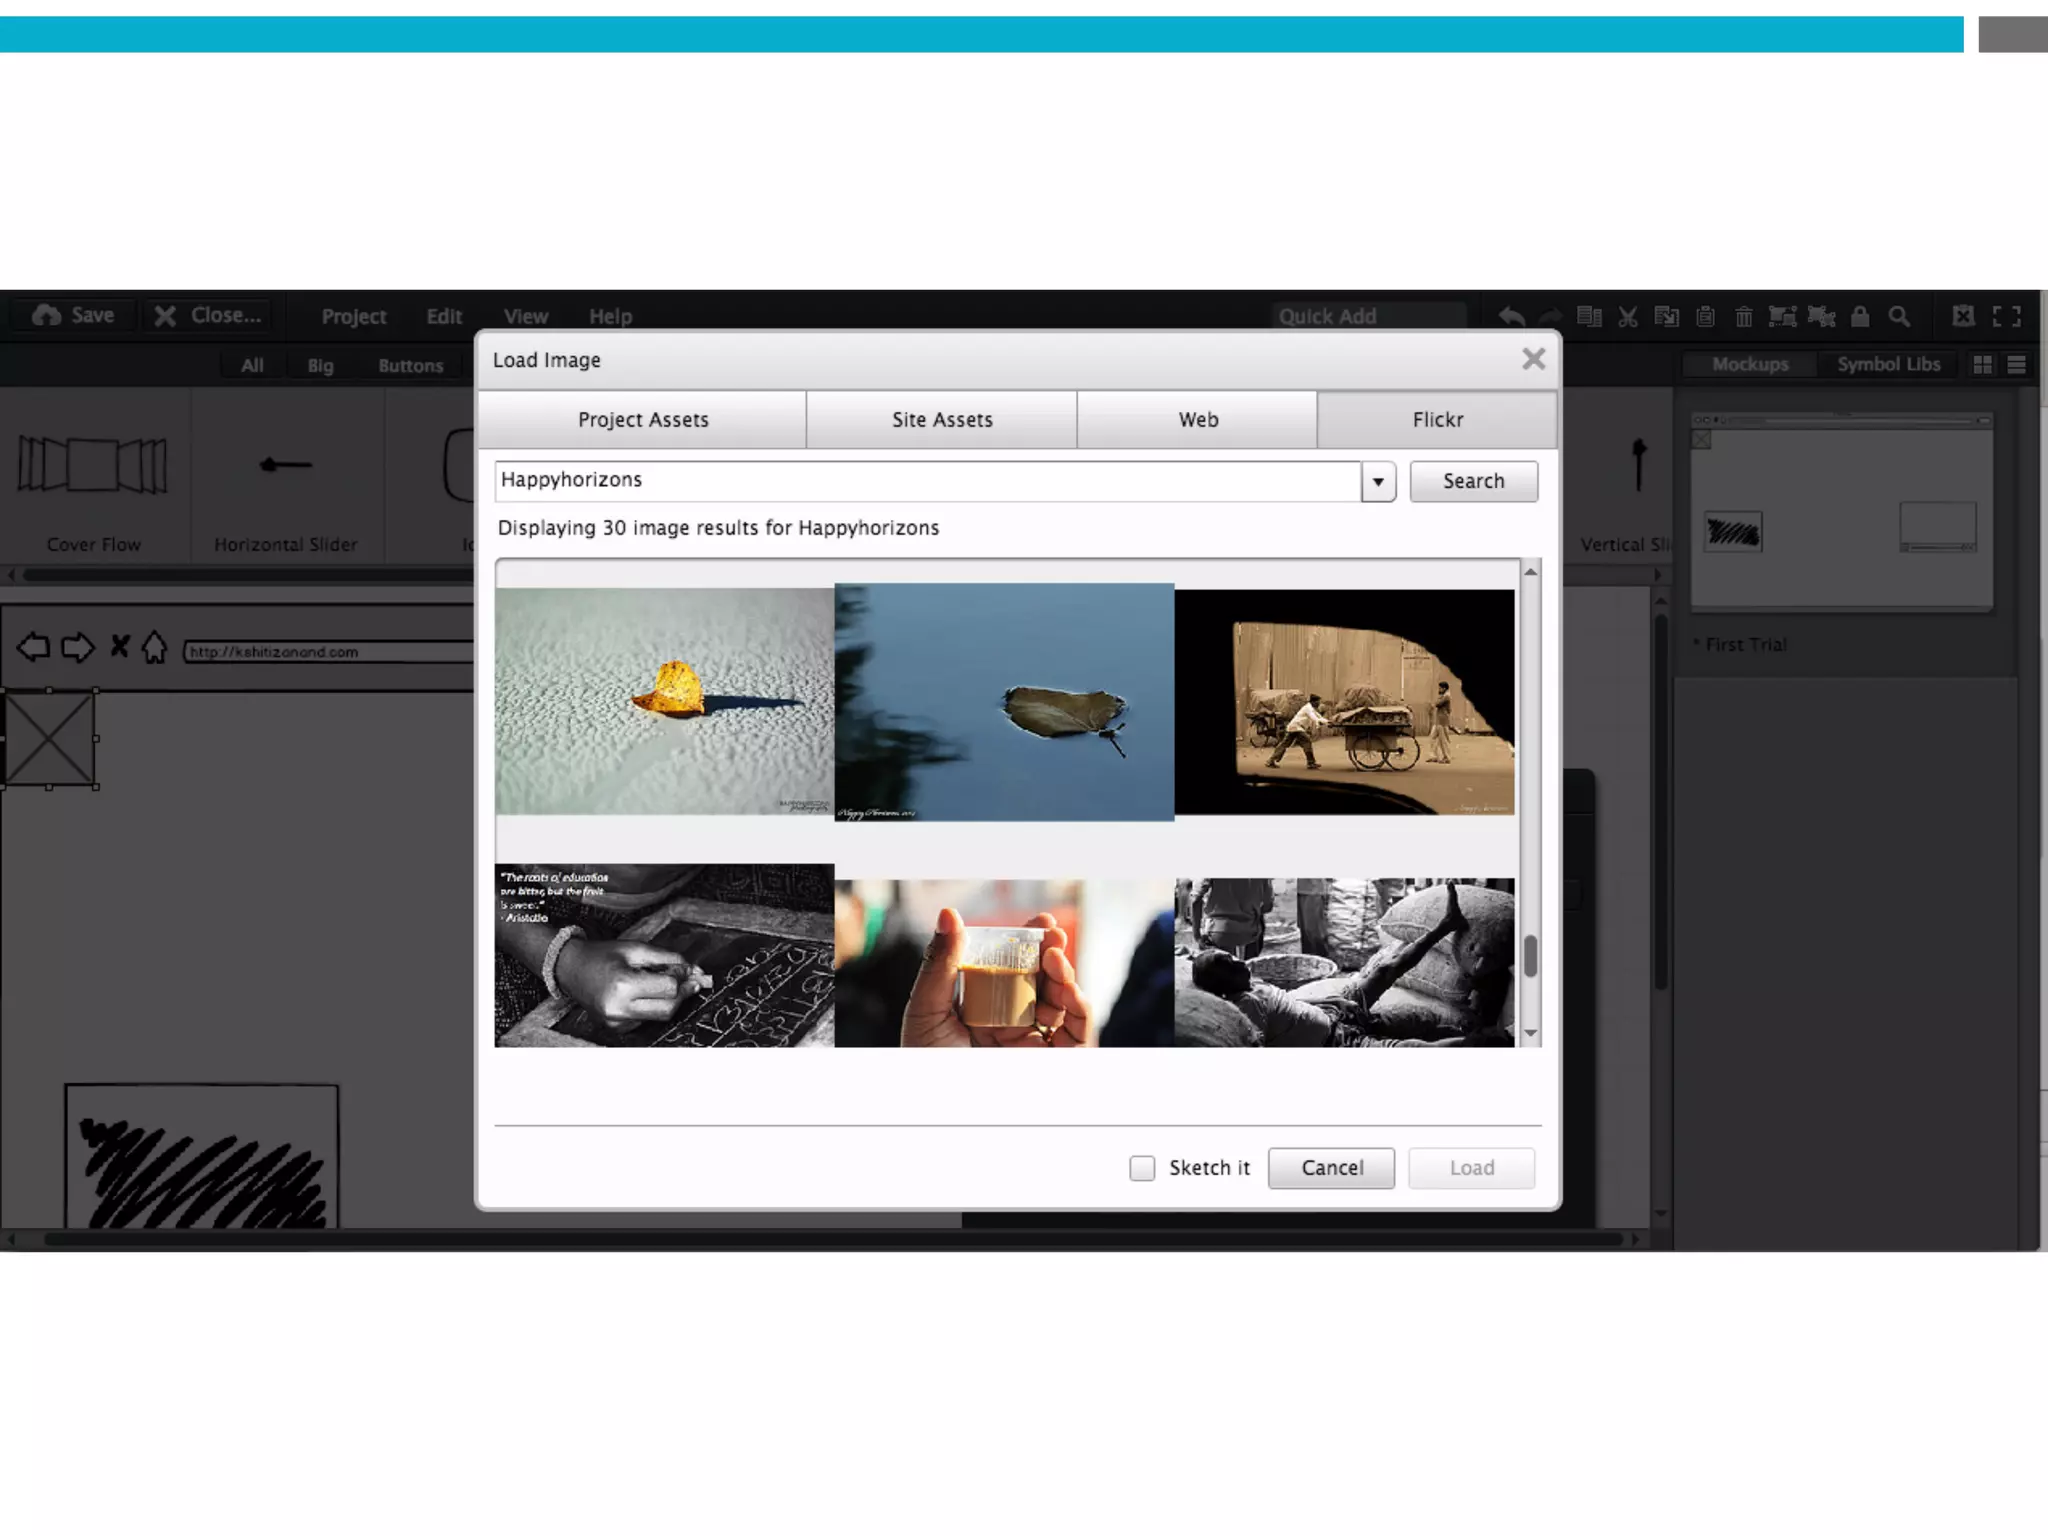This screenshot has width=2048, height=1536.
Task: Click the magnifier zoom icon
Action: click(x=1899, y=317)
